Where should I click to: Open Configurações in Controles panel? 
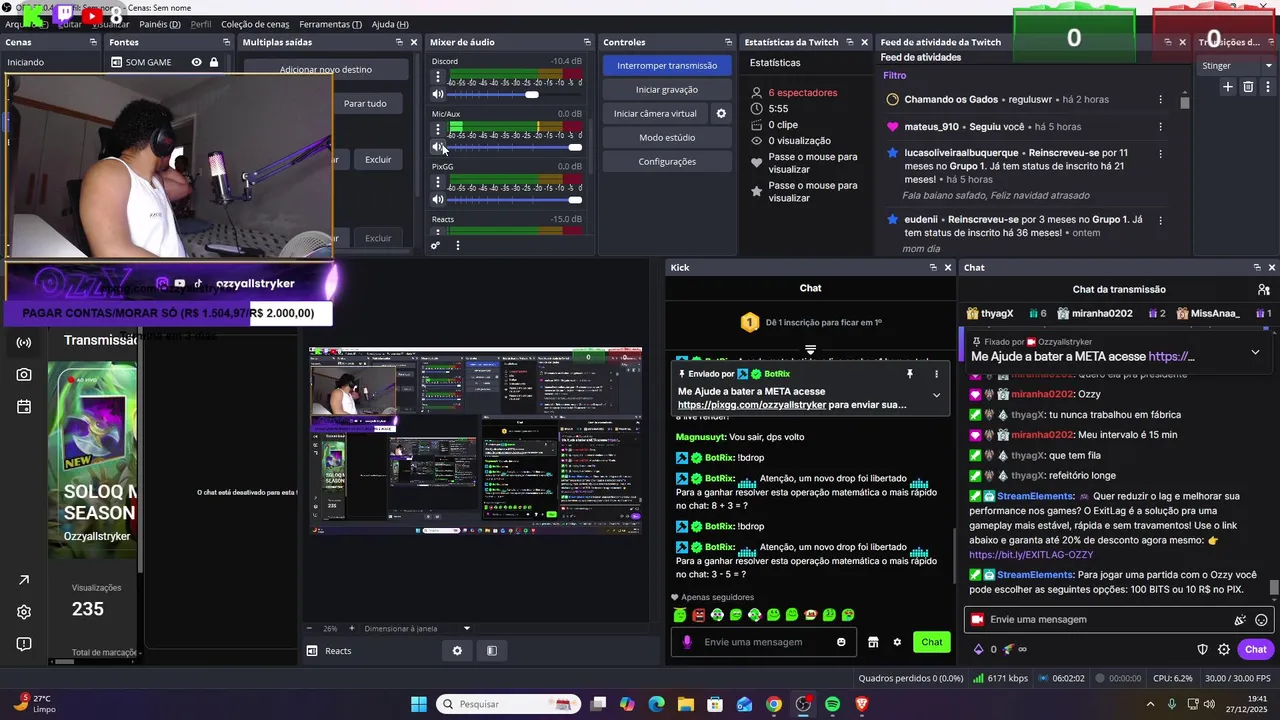point(667,161)
